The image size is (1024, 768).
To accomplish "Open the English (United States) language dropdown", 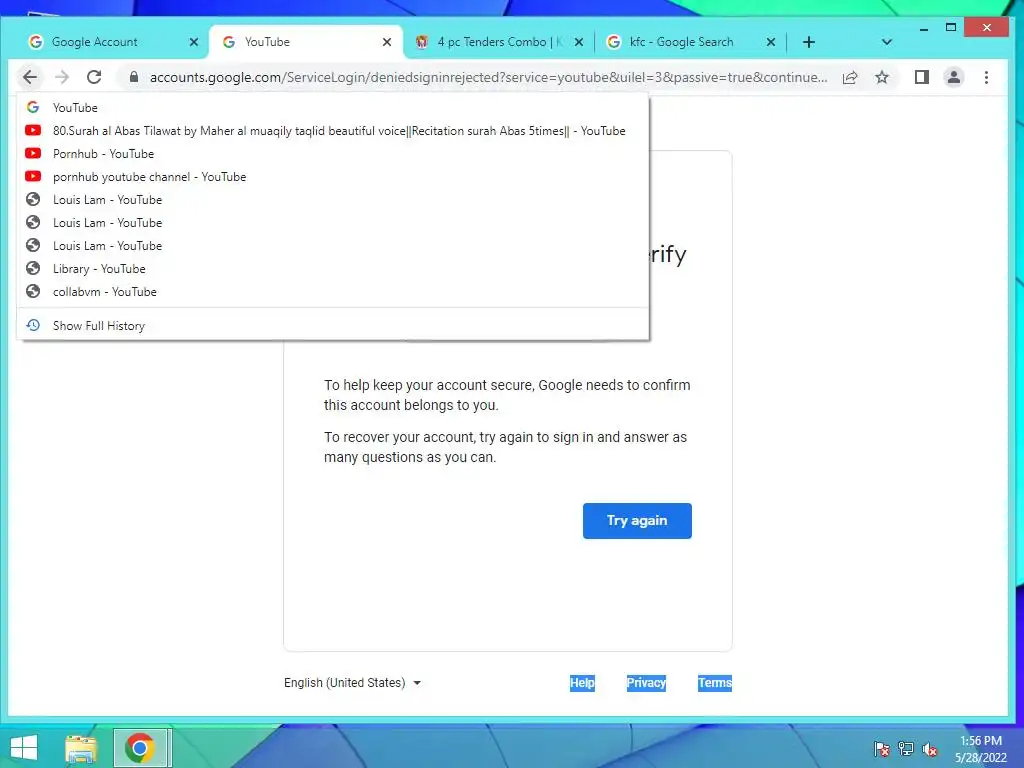I will (352, 683).
